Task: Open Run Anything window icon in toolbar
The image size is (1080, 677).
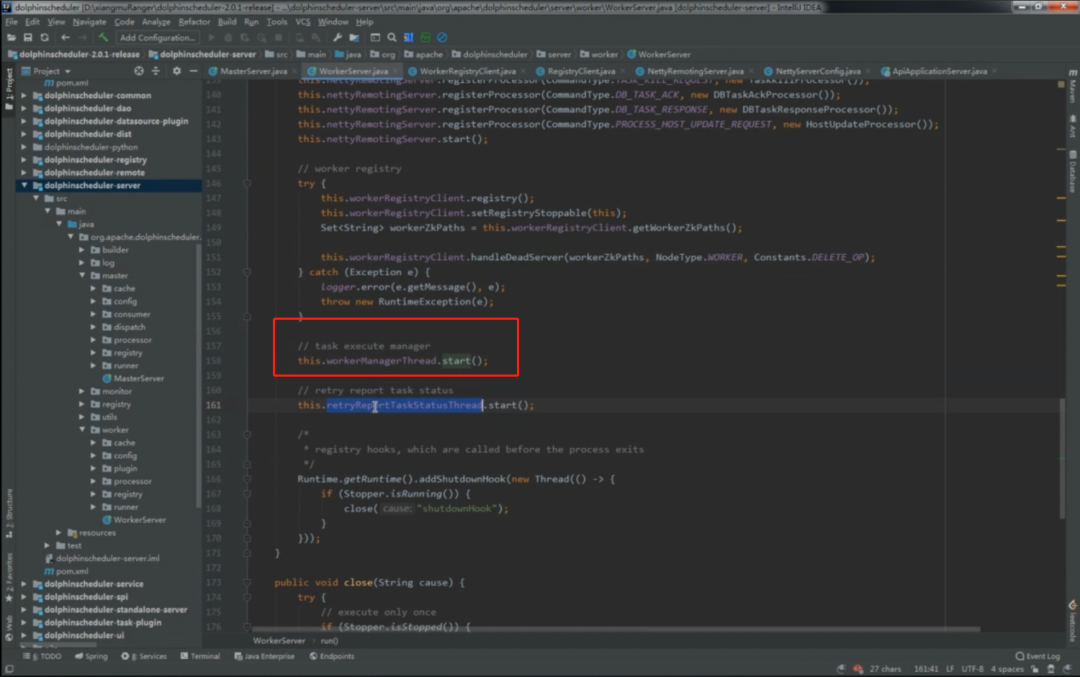Action: (x=375, y=37)
